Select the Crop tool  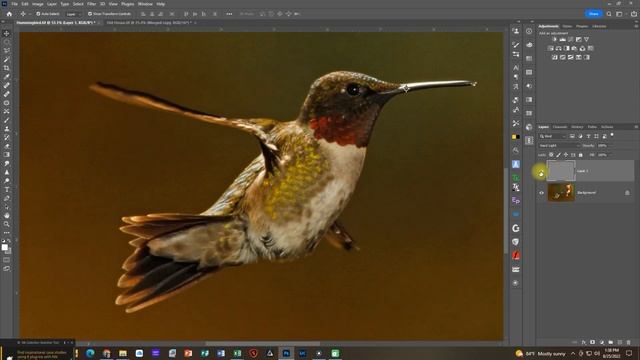[x=7, y=68]
